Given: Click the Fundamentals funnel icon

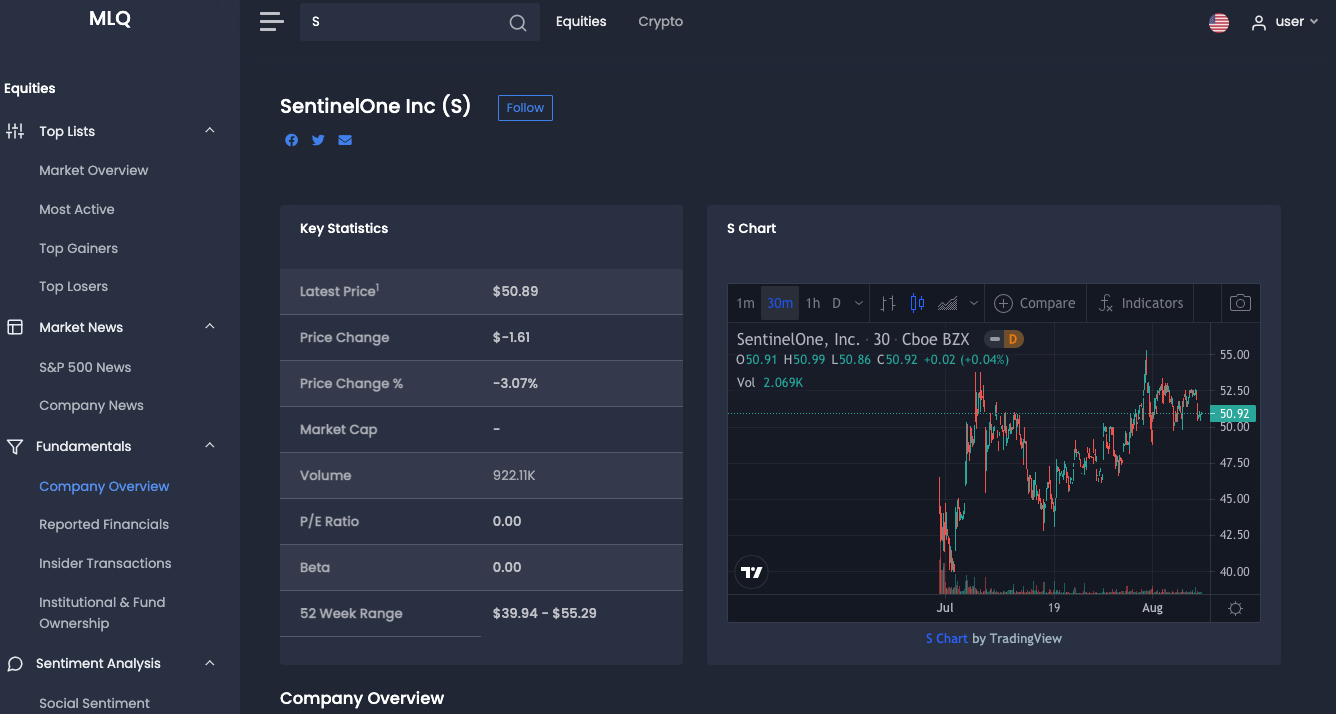Looking at the screenshot, I should click(15, 446).
